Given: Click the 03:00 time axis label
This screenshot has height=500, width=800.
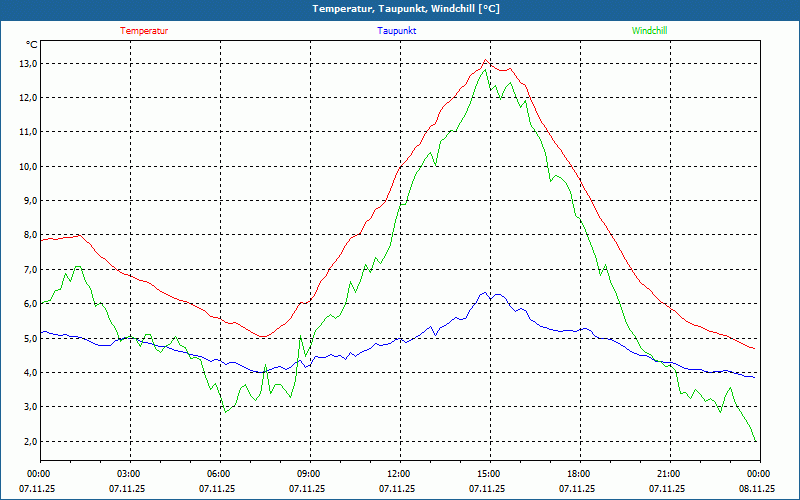Looking at the screenshot, I should (129, 474).
